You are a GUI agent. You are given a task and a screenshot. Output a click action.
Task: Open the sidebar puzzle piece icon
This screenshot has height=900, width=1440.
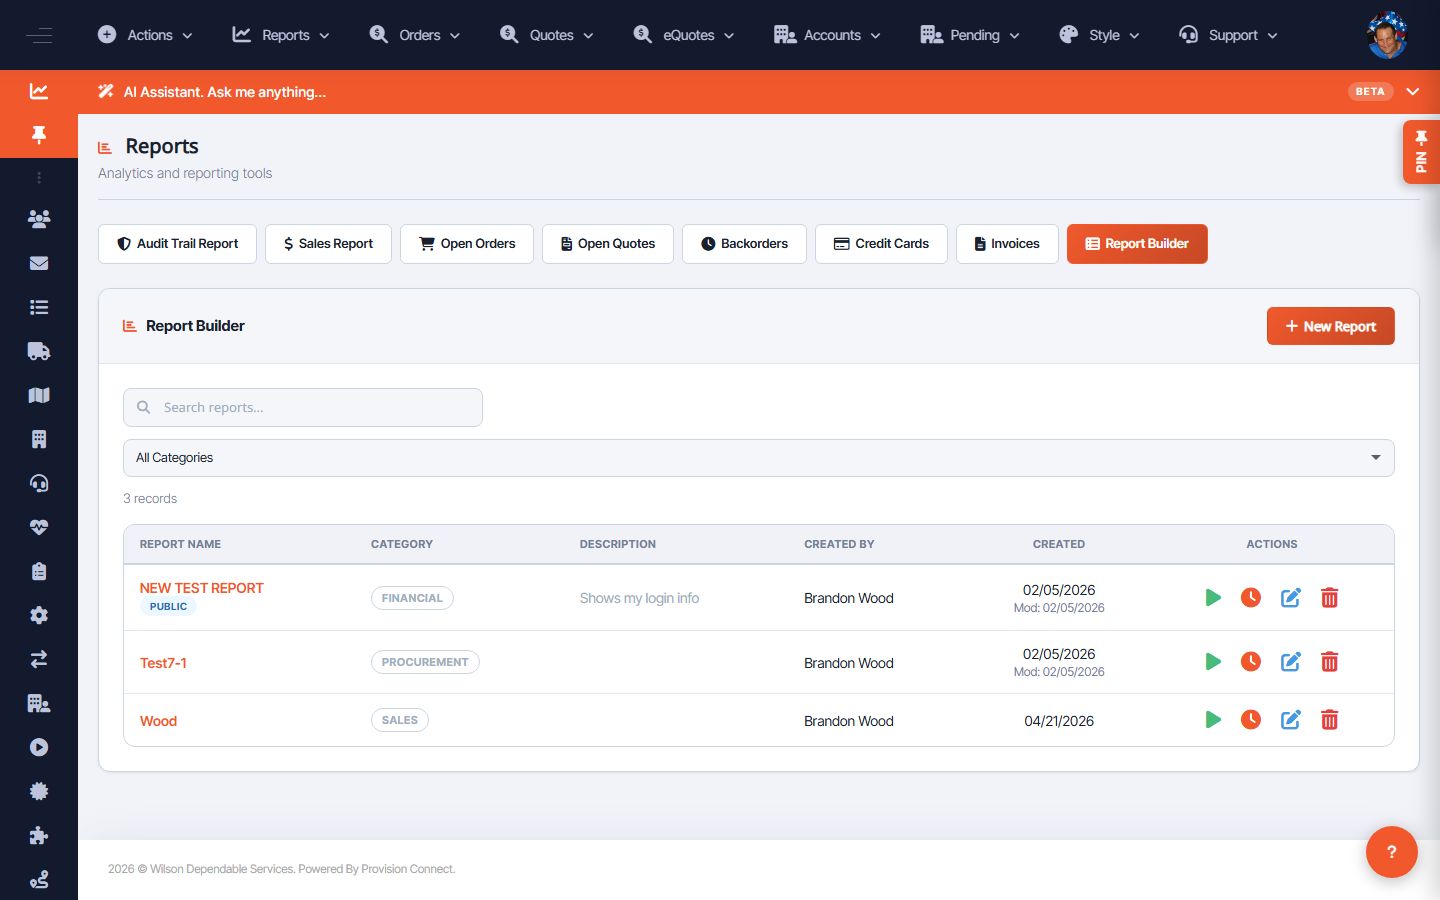(39, 835)
